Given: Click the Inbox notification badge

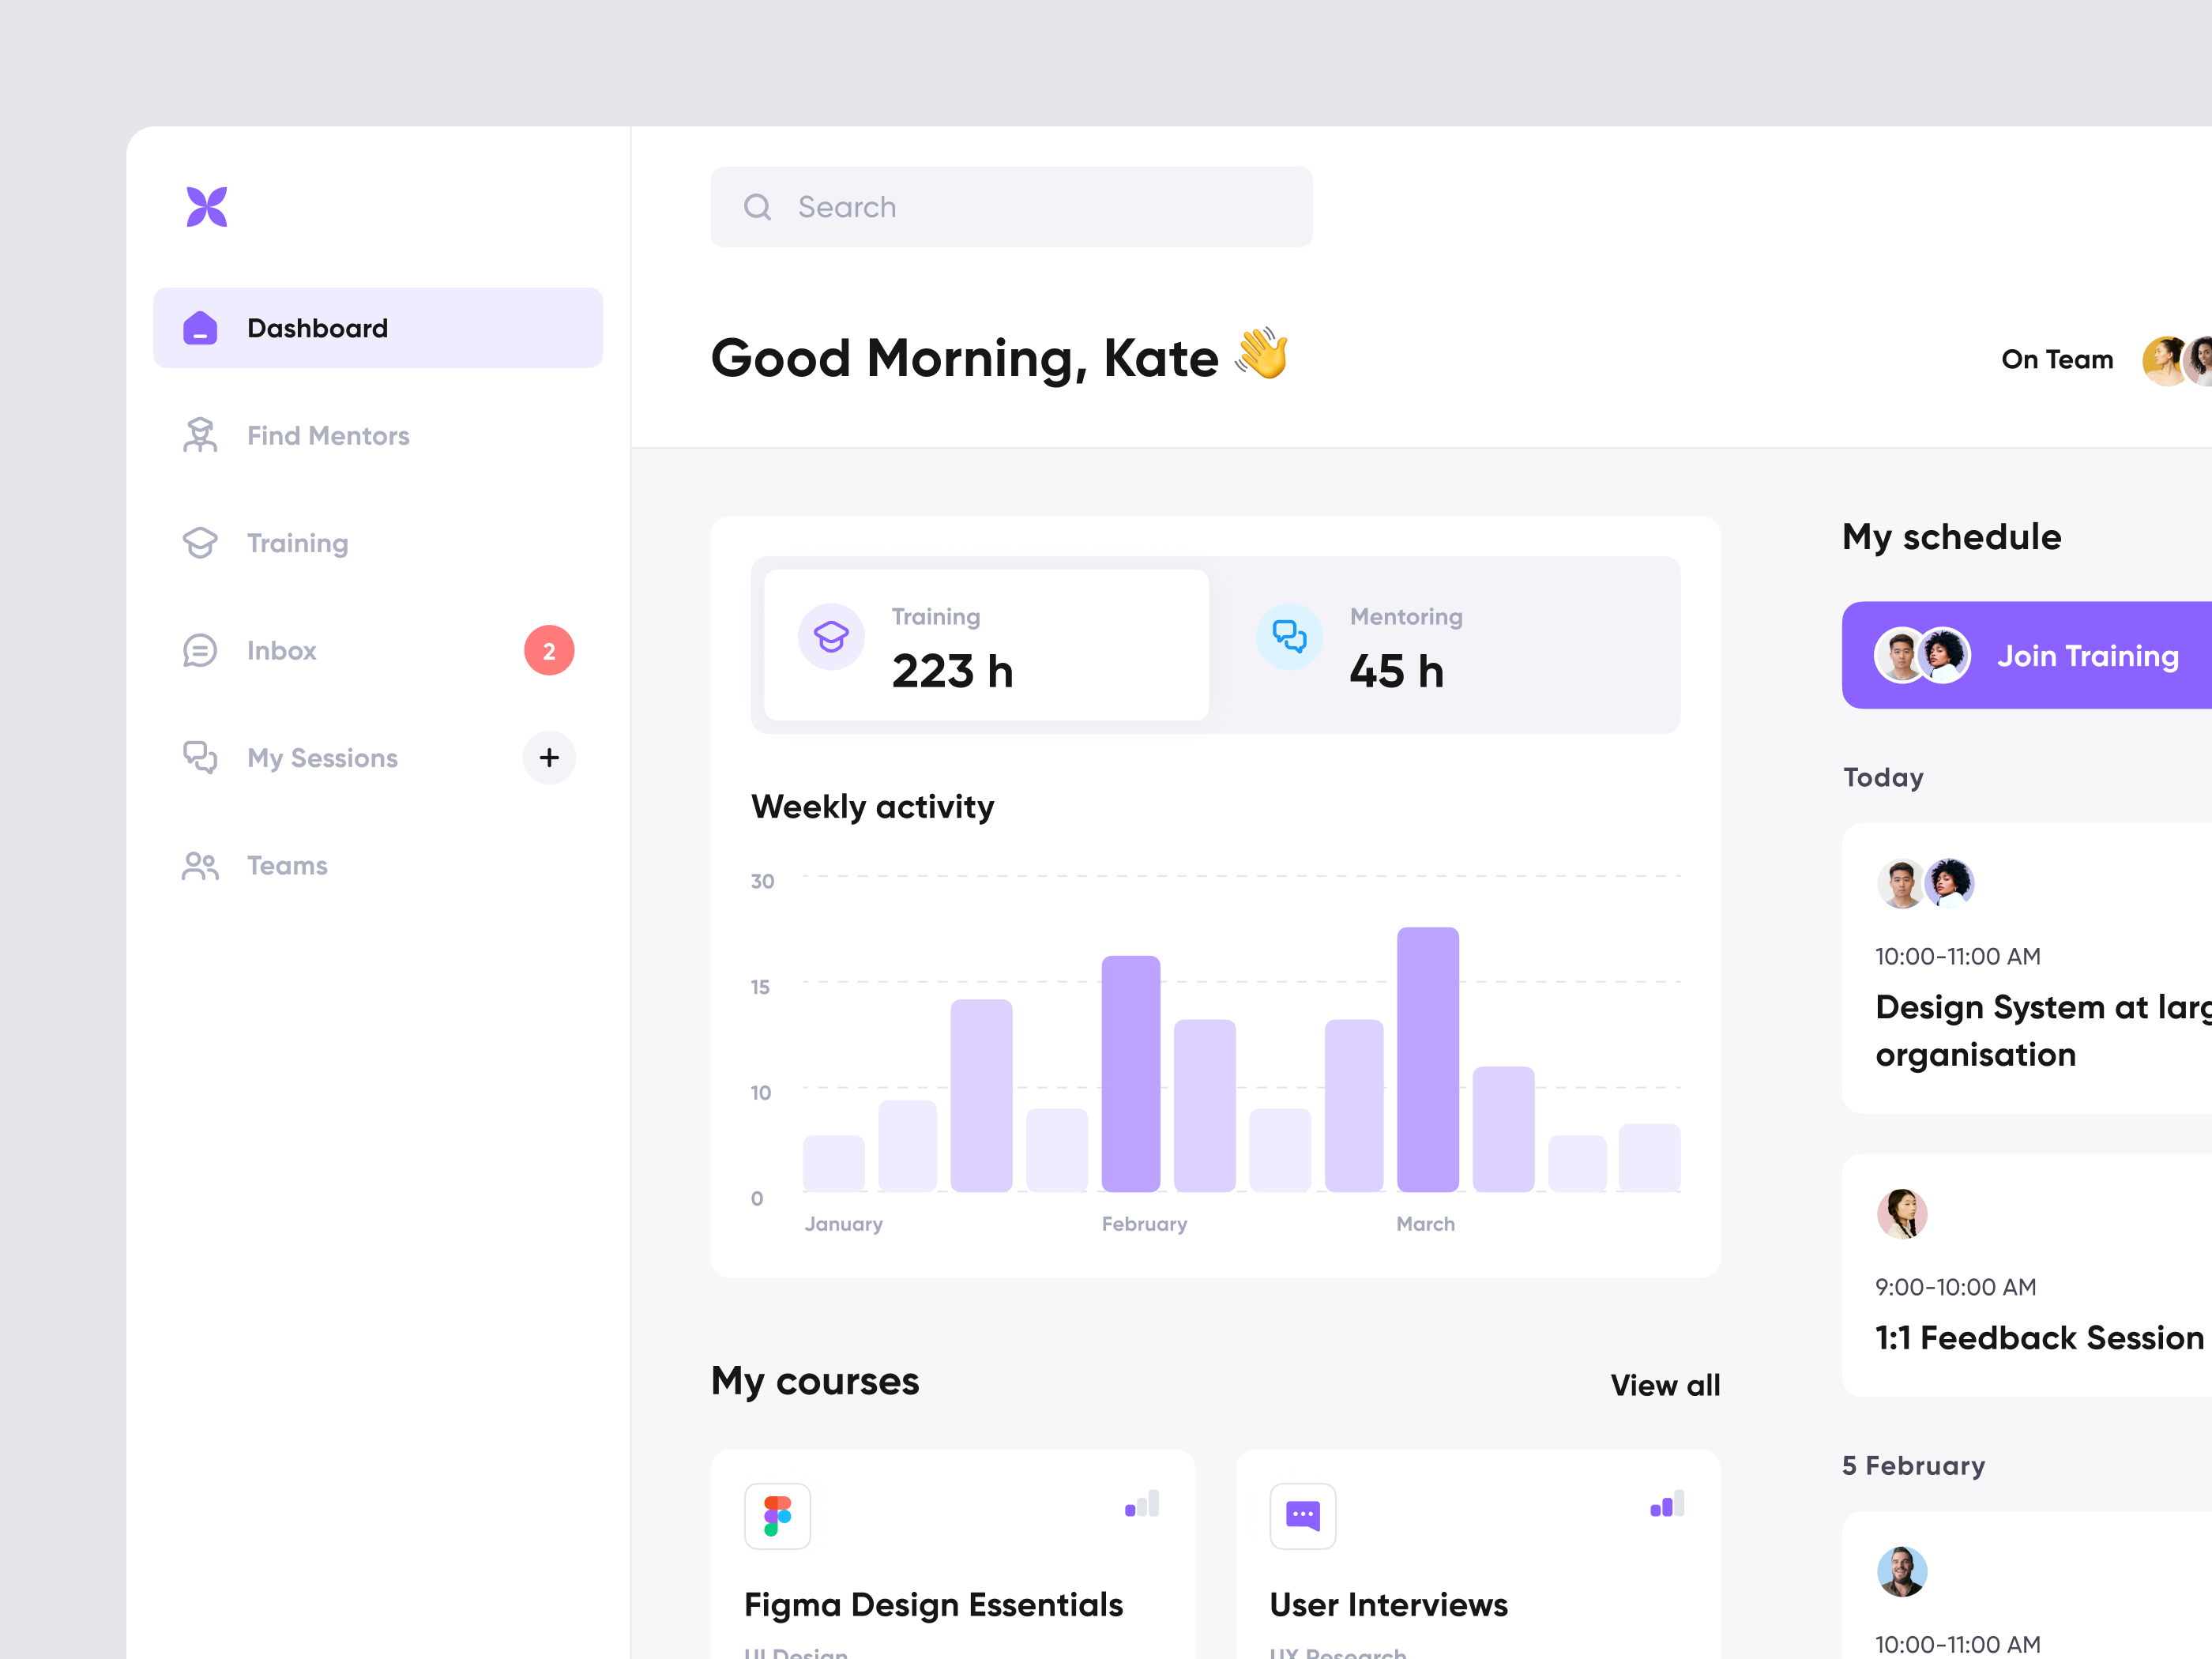Looking at the screenshot, I should [548, 650].
